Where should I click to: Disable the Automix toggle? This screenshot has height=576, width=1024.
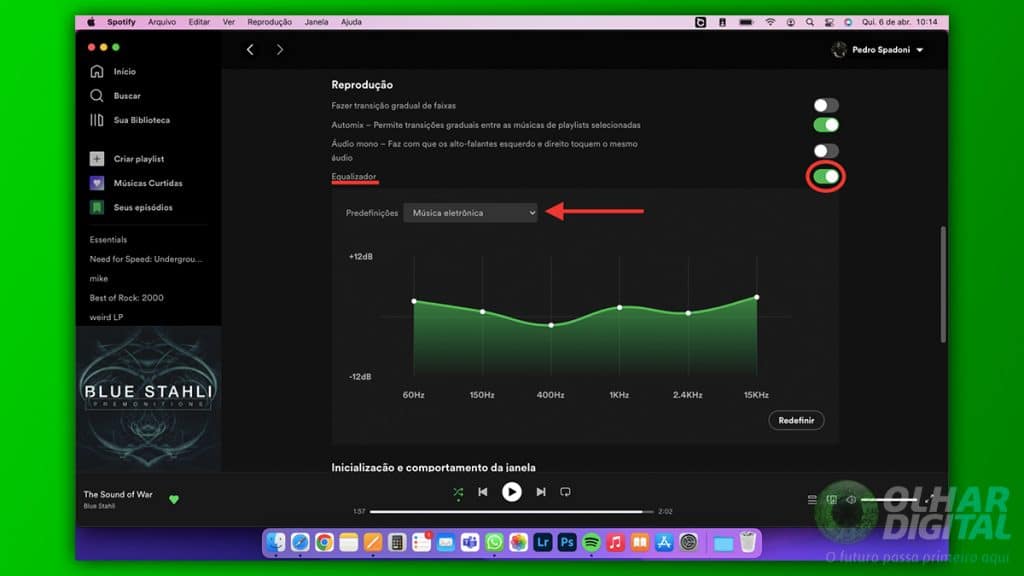(x=826, y=125)
